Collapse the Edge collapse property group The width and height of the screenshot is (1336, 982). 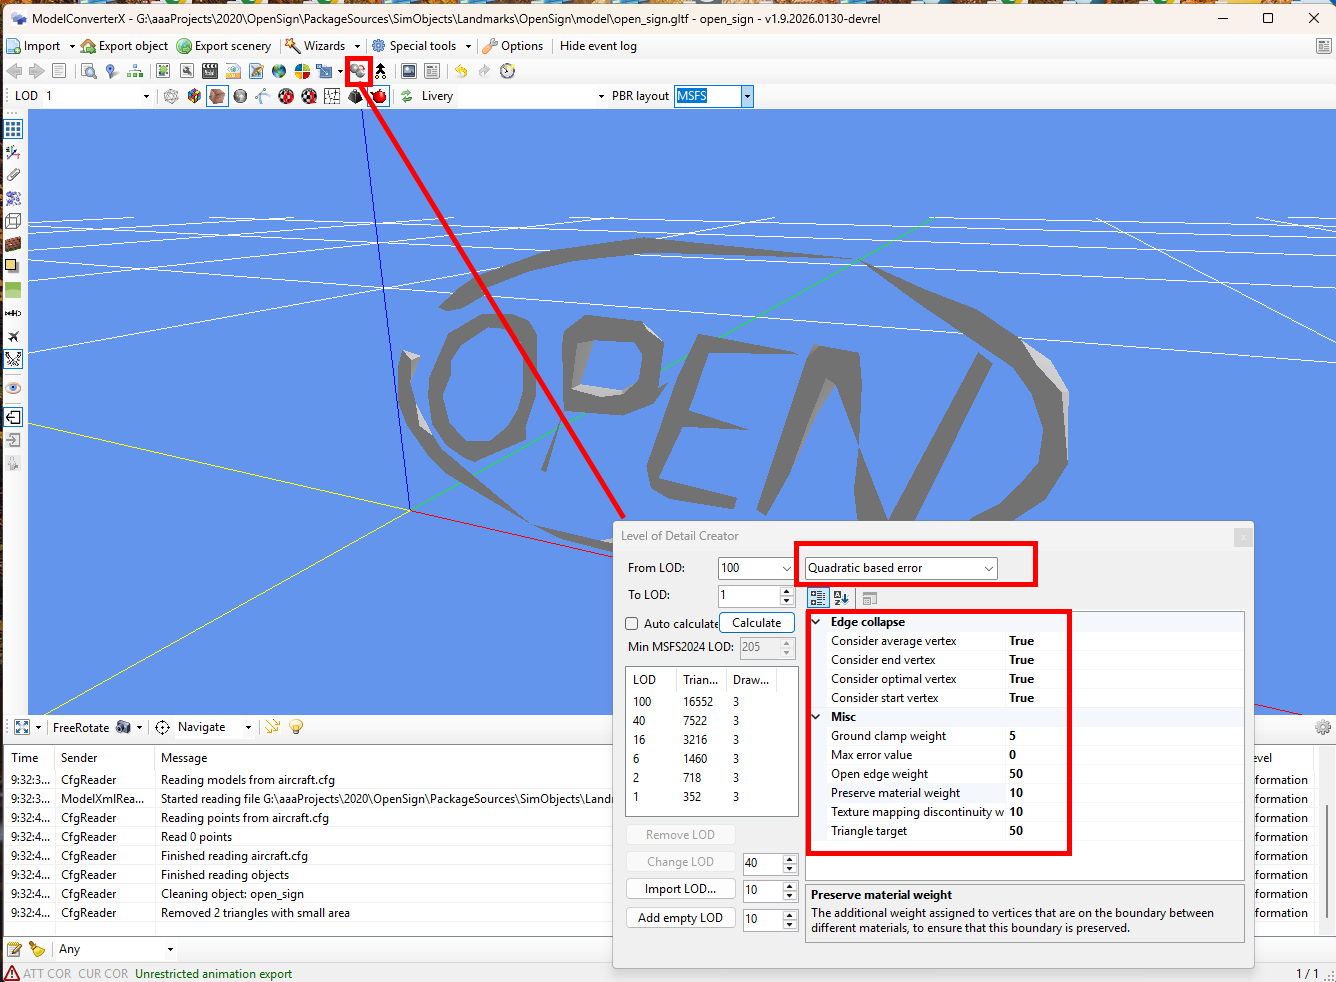pos(817,622)
